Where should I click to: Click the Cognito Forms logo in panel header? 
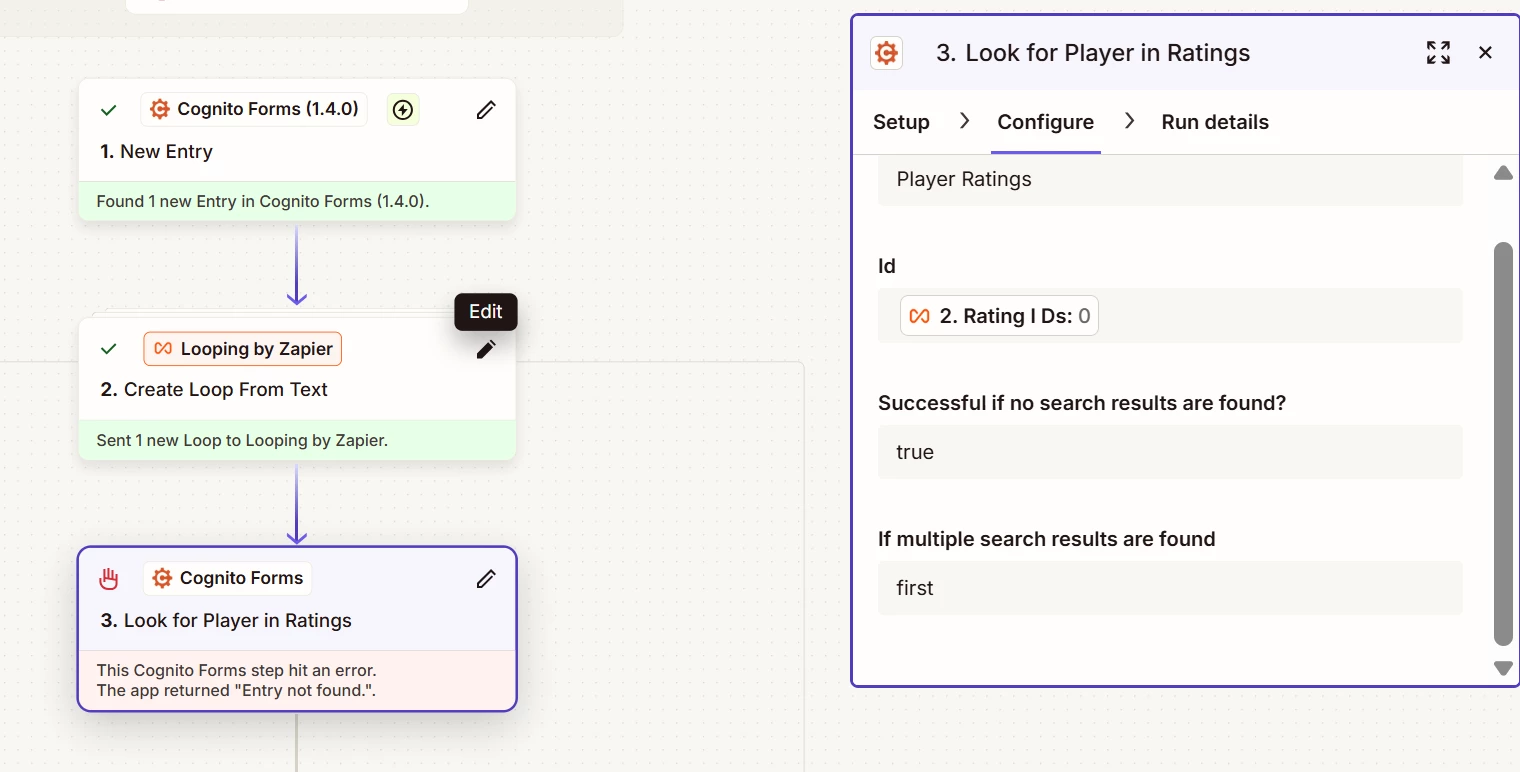tap(886, 53)
